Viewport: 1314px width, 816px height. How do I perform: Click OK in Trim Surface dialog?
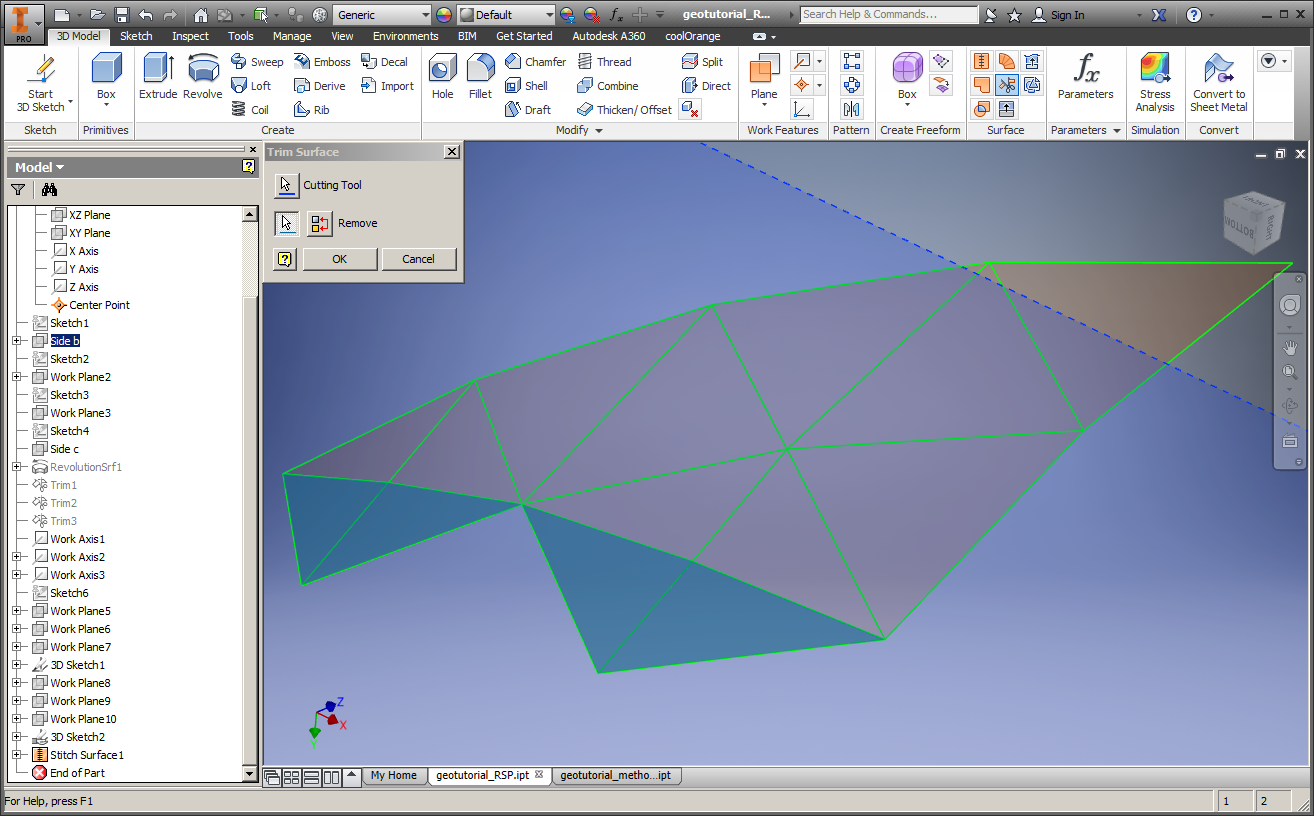click(x=340, y=259)
